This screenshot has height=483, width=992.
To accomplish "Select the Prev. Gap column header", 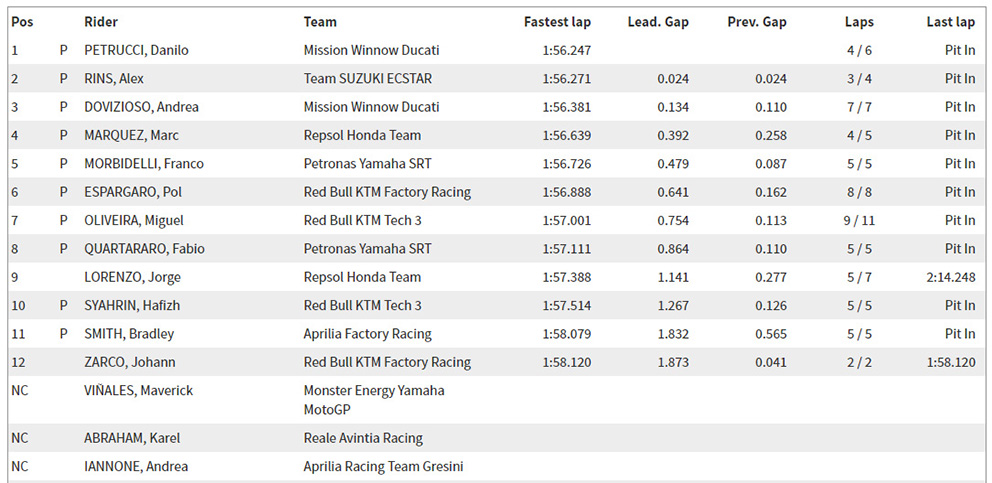I will pyautogui.click(x=757, y=22).
